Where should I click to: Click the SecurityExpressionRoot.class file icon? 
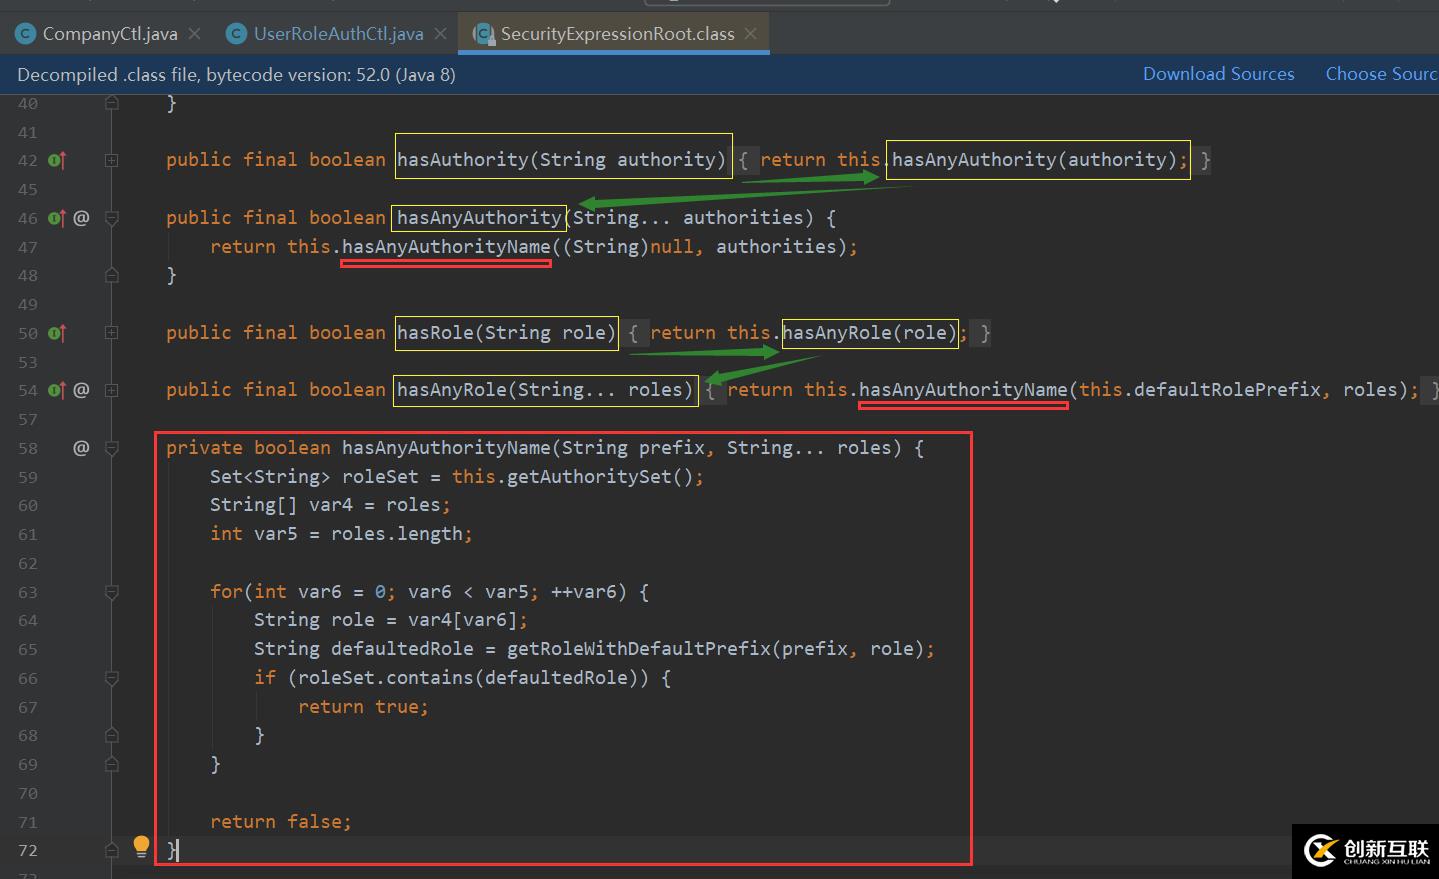484,34
